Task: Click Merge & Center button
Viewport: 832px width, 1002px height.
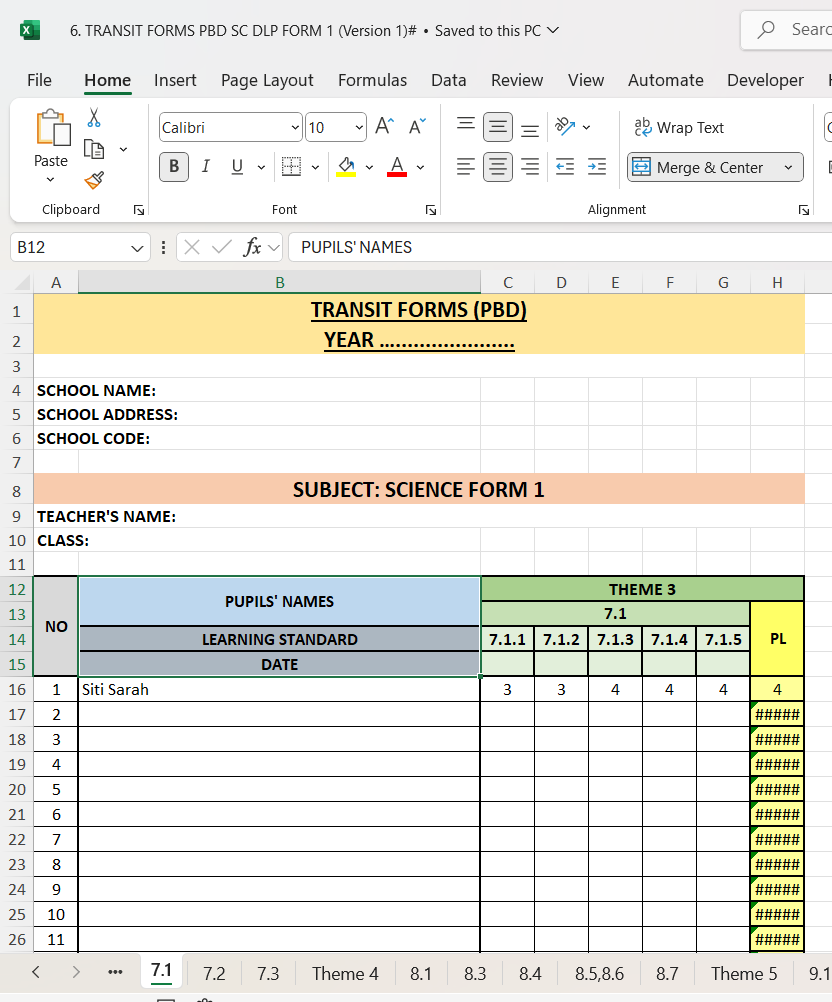Action: [x=702, y=167]
